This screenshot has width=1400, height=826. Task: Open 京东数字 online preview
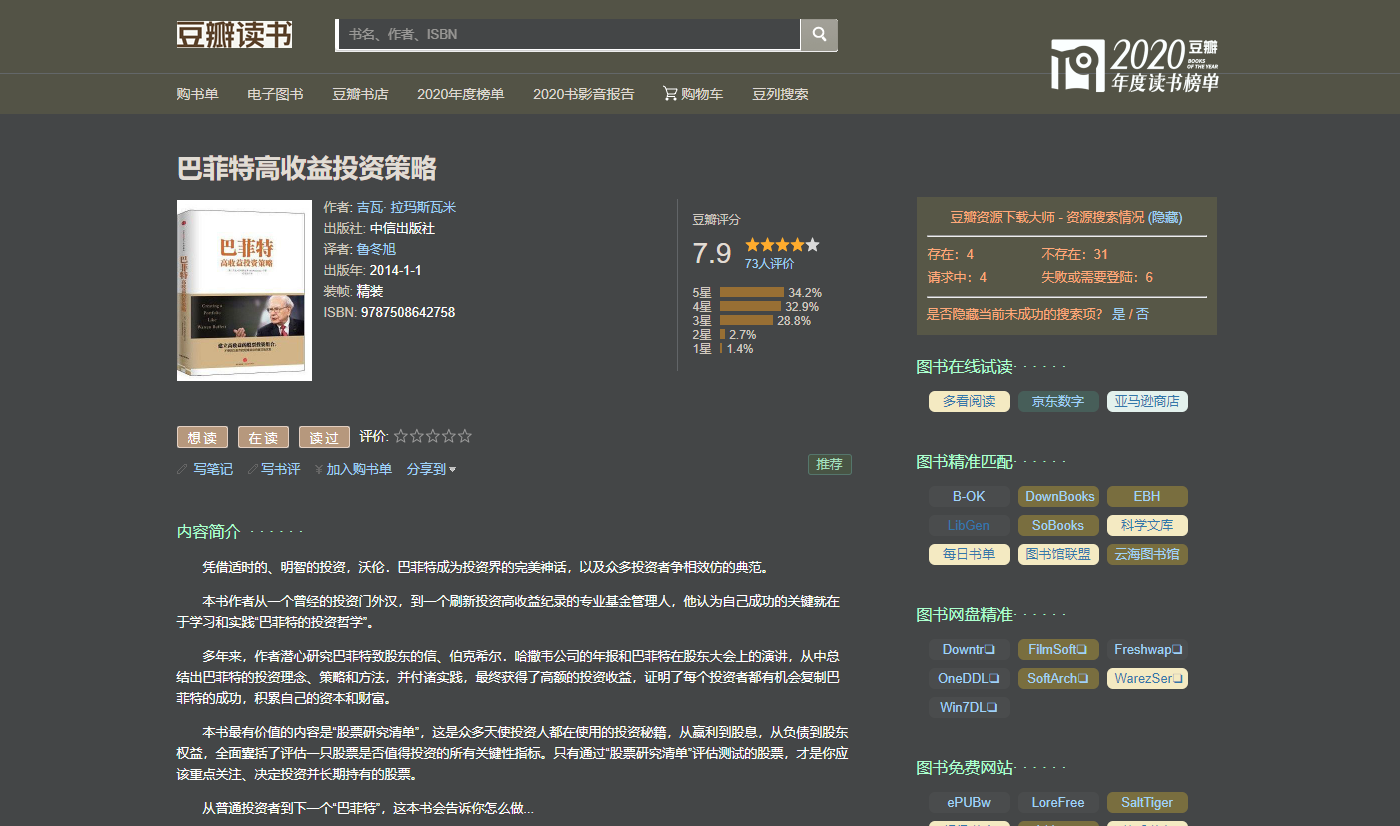tap(1058, 401)
